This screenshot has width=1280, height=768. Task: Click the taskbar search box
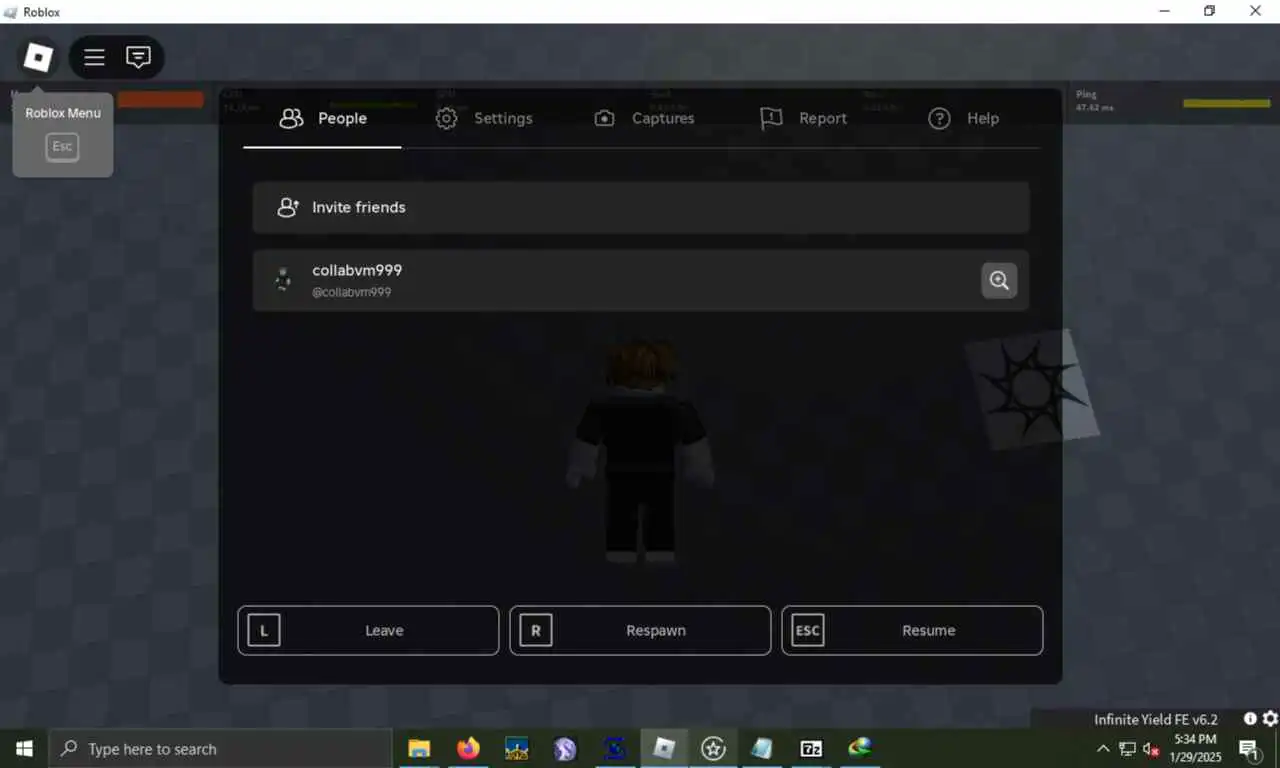tap(220, 748)
